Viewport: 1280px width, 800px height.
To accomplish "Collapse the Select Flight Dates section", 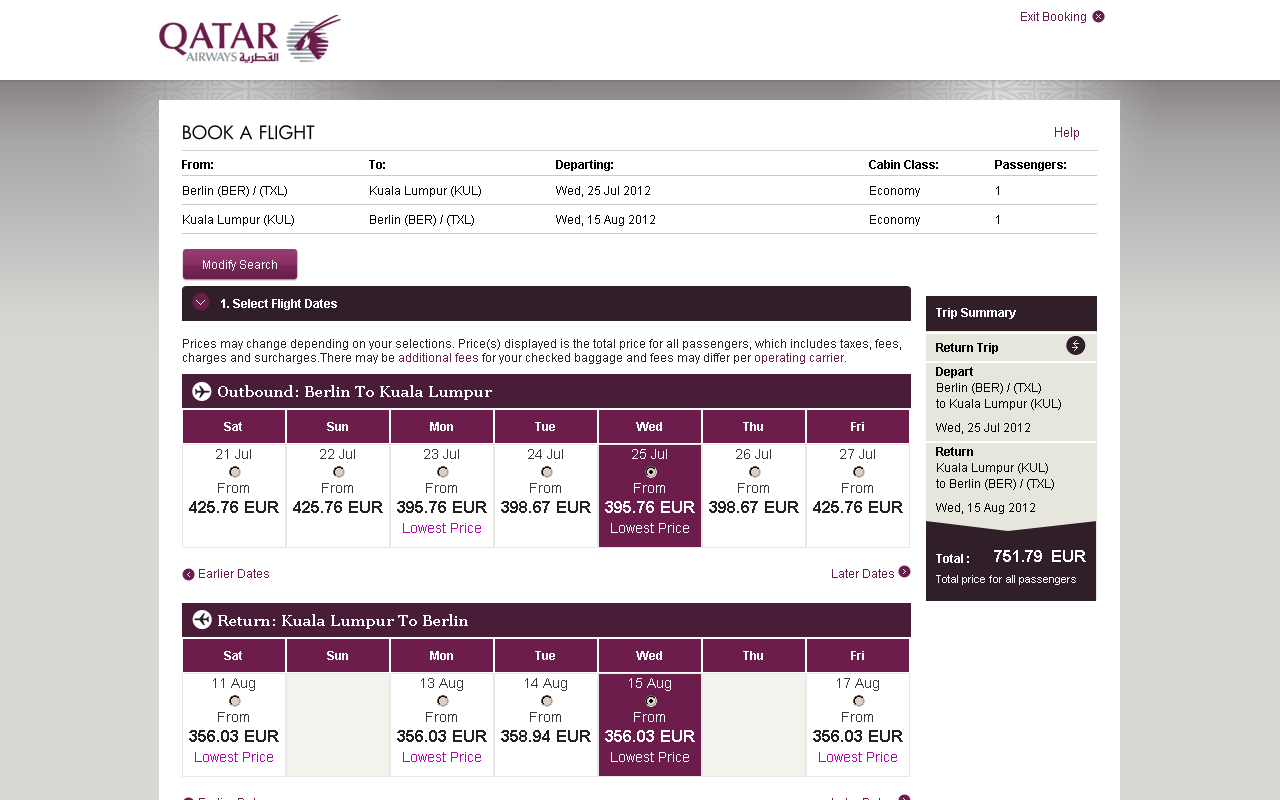I will (x=201, y=302).
